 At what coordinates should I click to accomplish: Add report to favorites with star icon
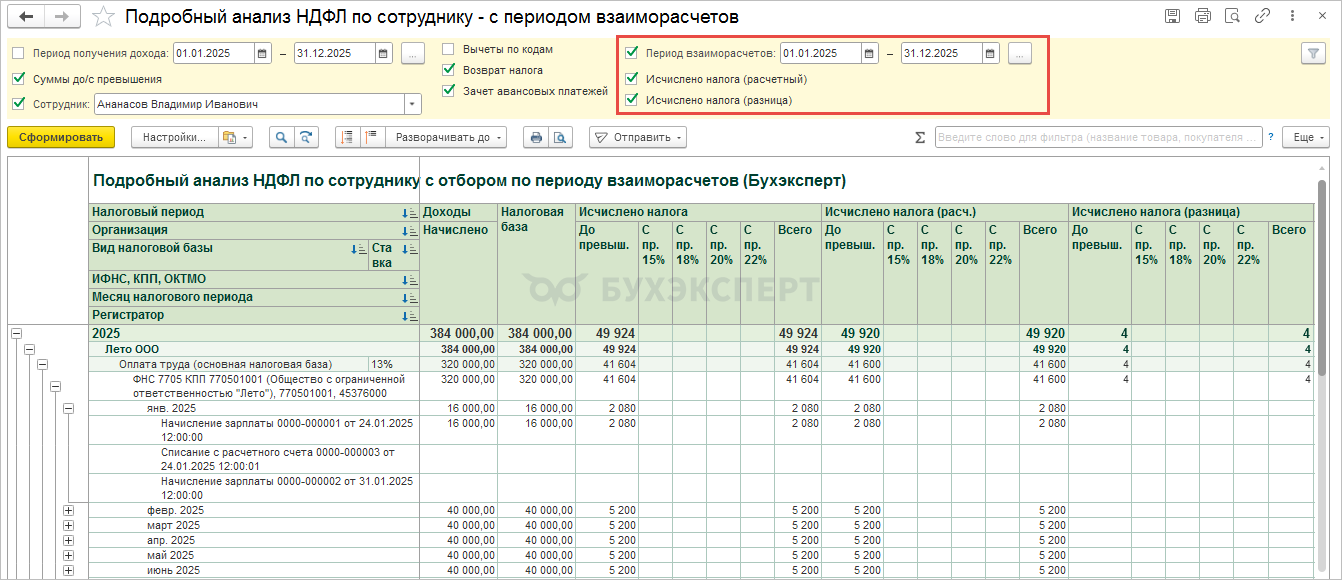point(103,17)
